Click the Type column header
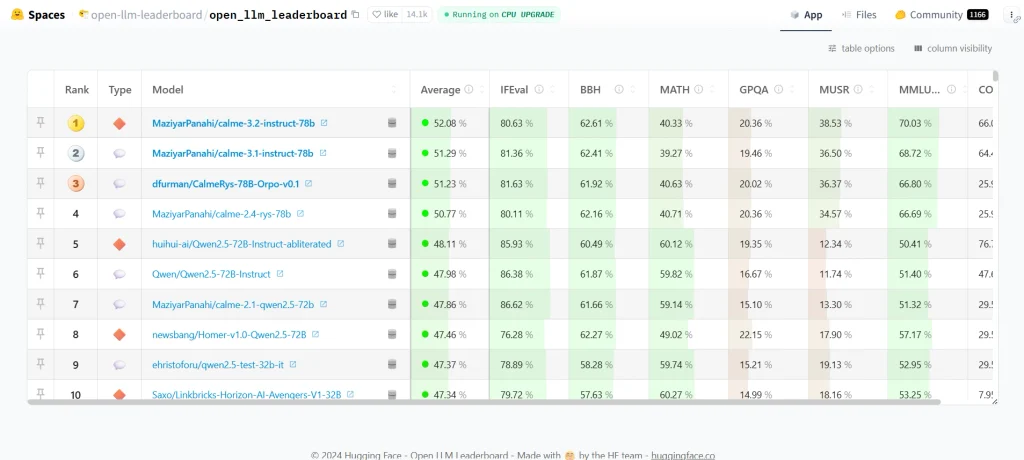The height and width of the screenshot is (460, 1024). click(x=120, y=90)
